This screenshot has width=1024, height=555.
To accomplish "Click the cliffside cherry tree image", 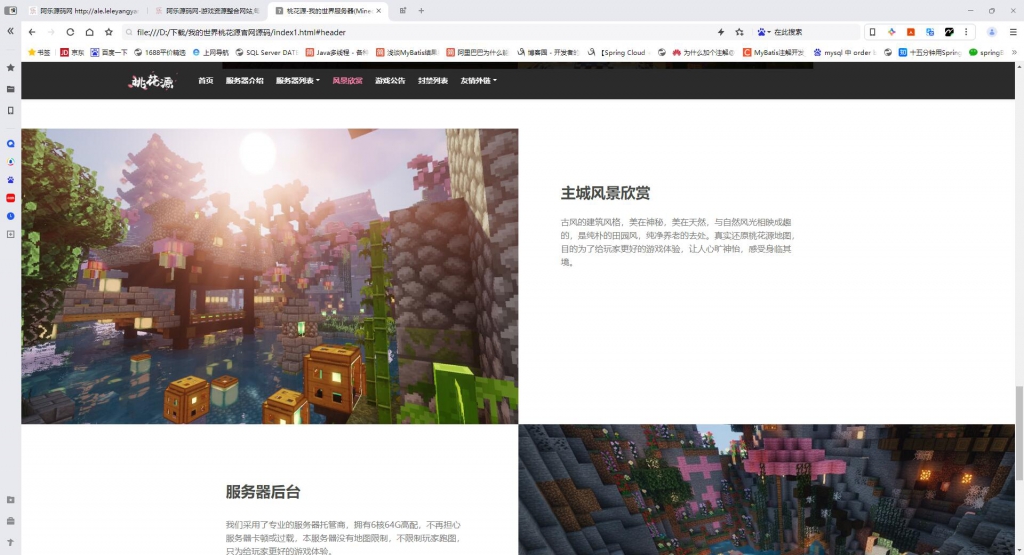I will (x=767, y=490).
